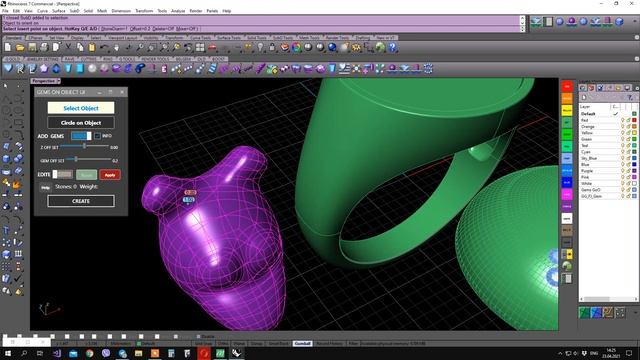Toggle lock icon for Pink layer

[628, 177]
